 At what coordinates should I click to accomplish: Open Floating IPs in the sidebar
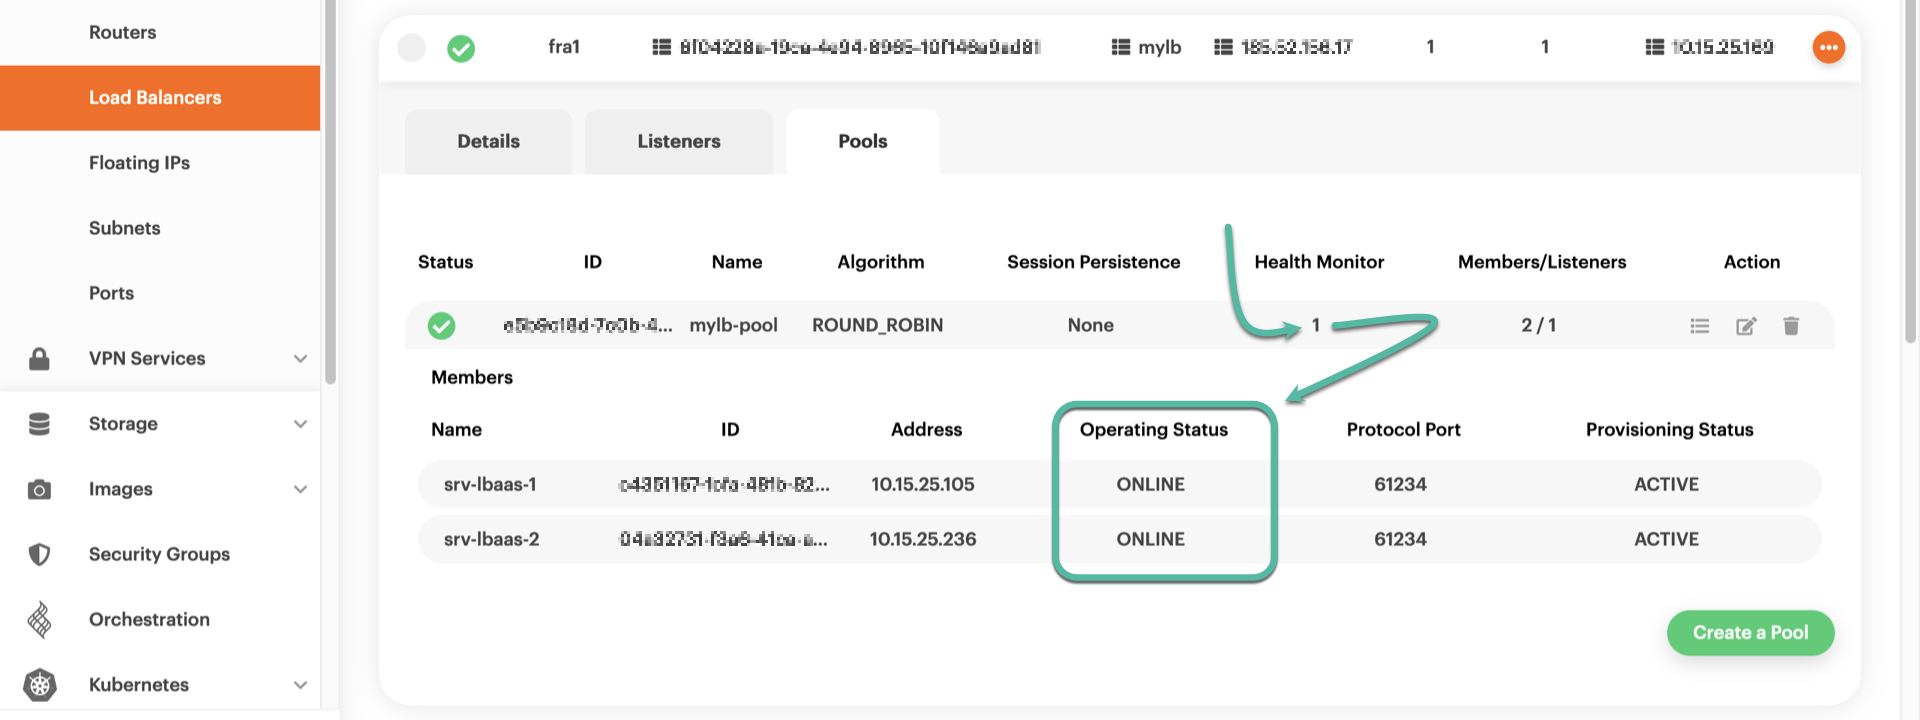coord(139,163)
